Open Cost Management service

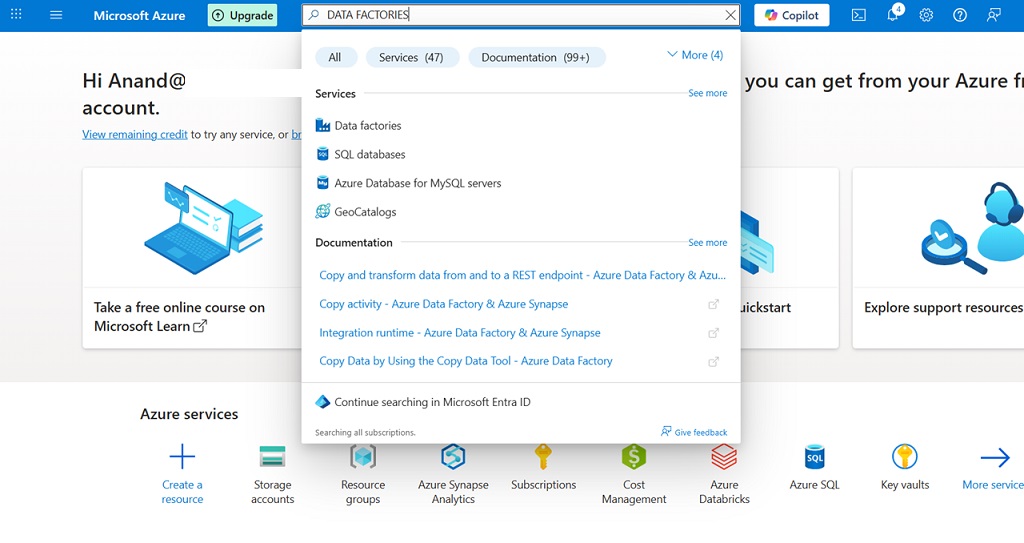[x=633, y=474]
